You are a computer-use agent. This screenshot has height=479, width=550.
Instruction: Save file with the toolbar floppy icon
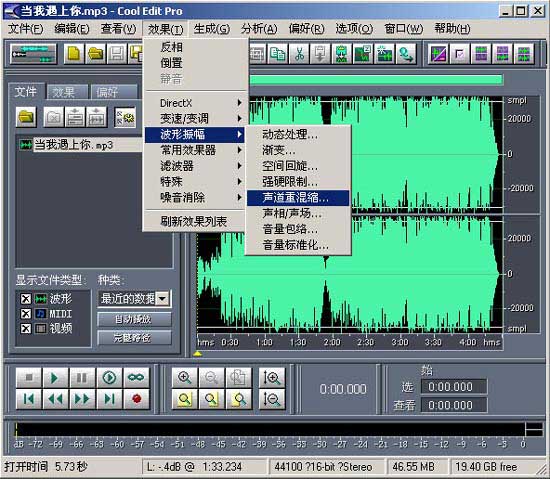tap(116, 54)
